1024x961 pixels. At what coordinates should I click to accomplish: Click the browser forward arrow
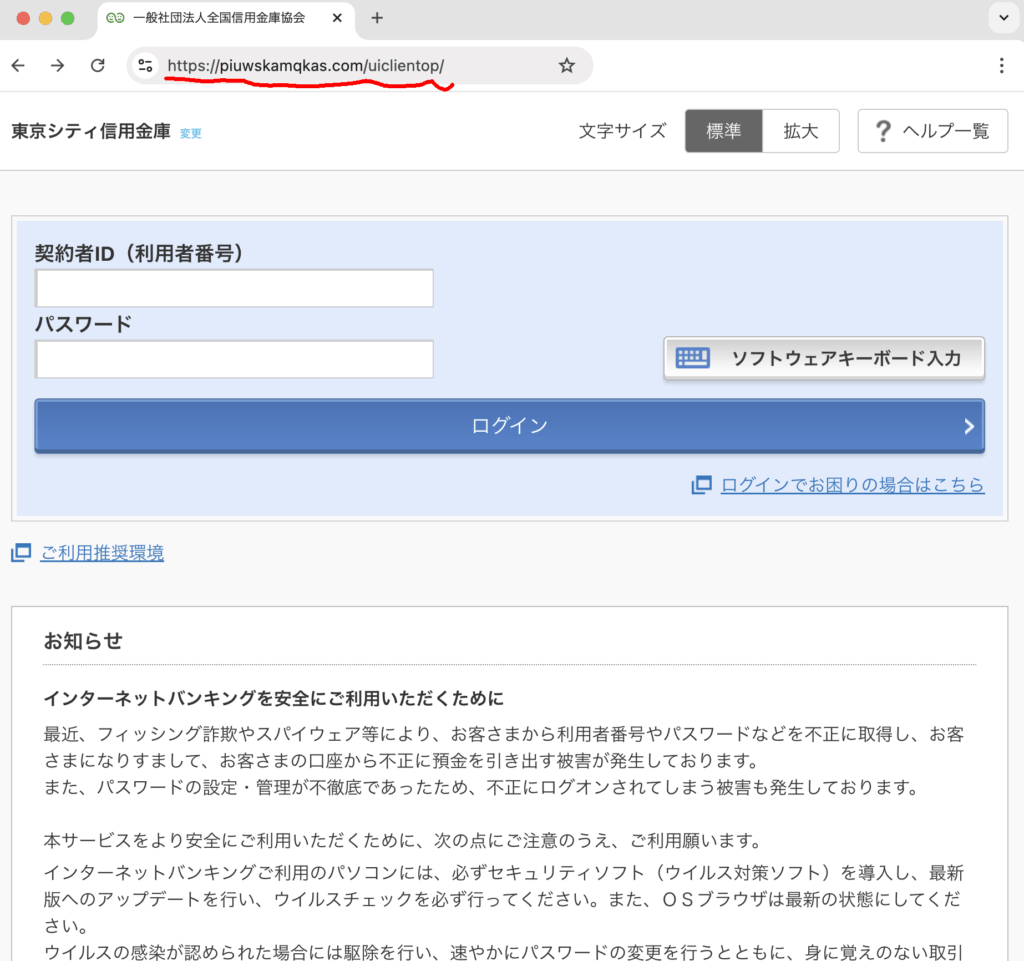pos(57,66)
